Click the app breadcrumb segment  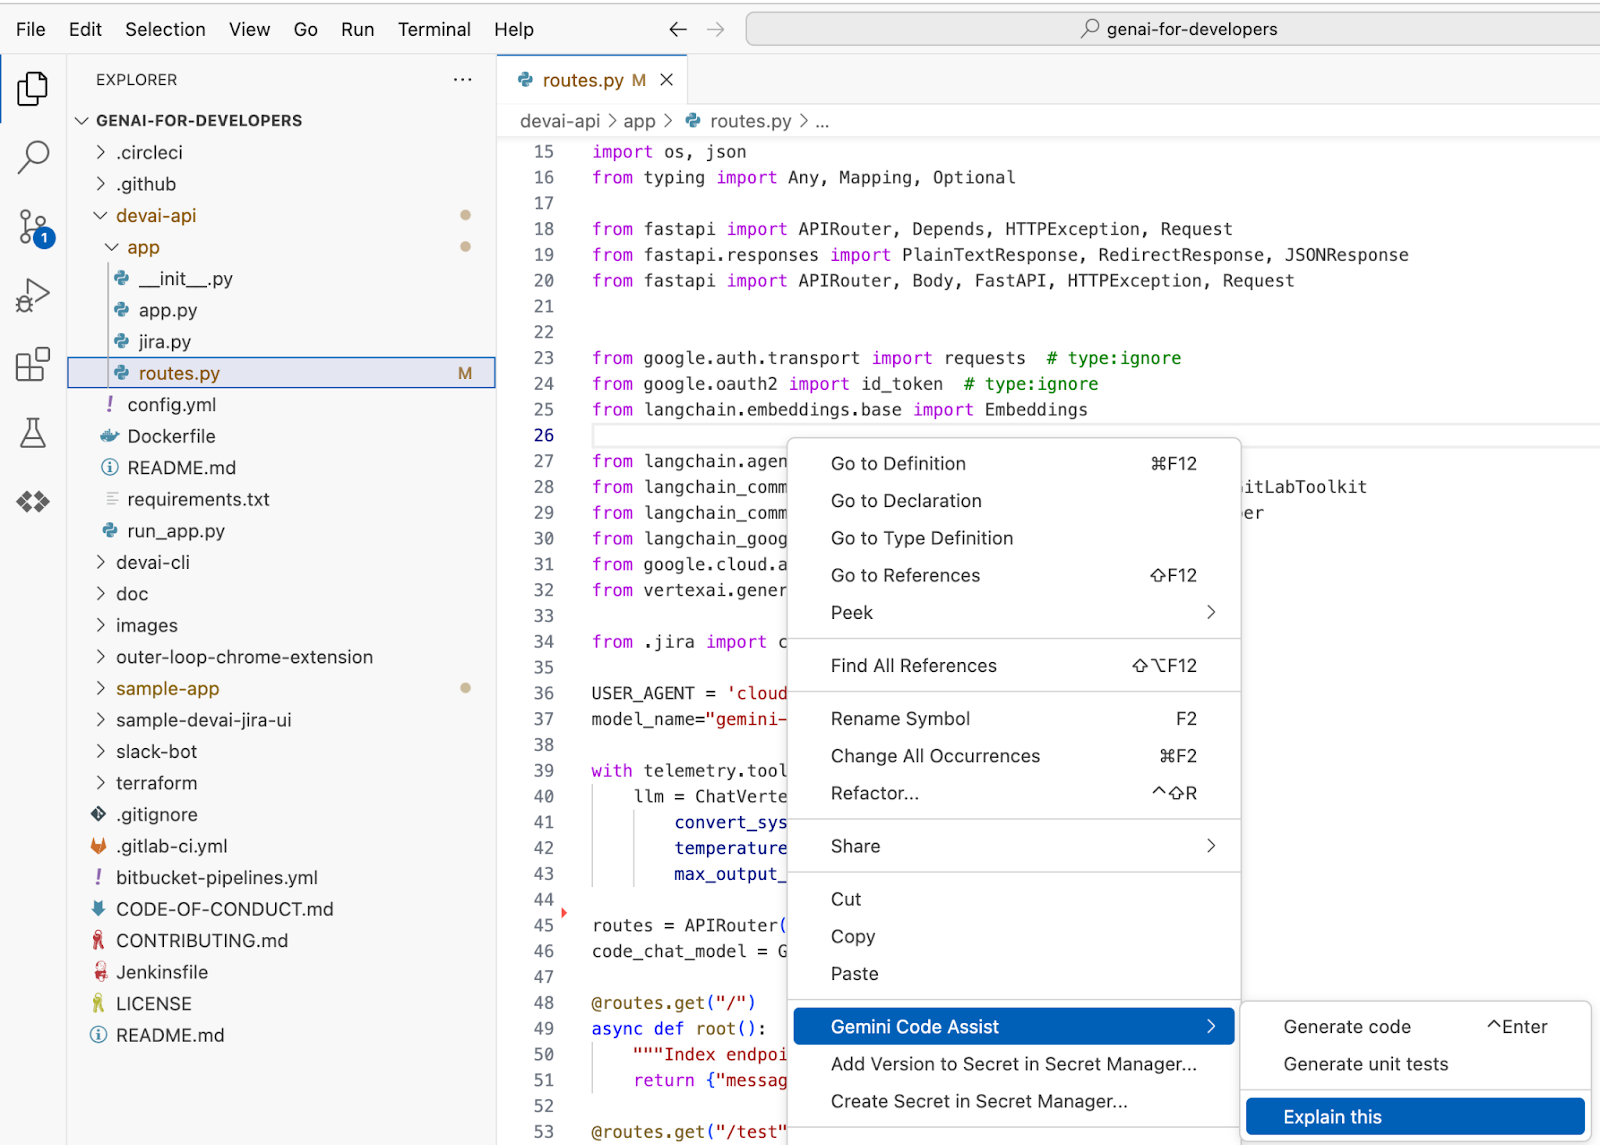point(639,121)
